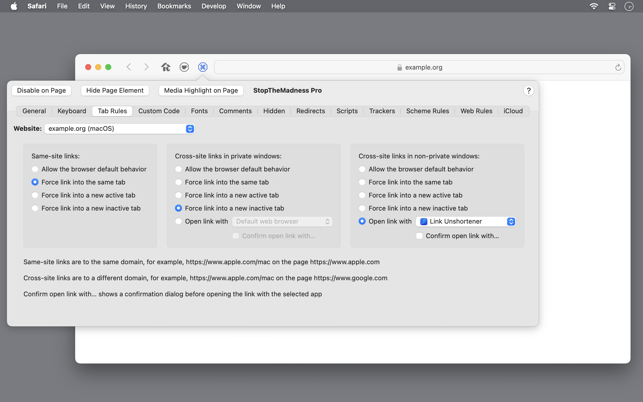
Task: Click the forward navigation arrow
Action: tap(146, 67)
